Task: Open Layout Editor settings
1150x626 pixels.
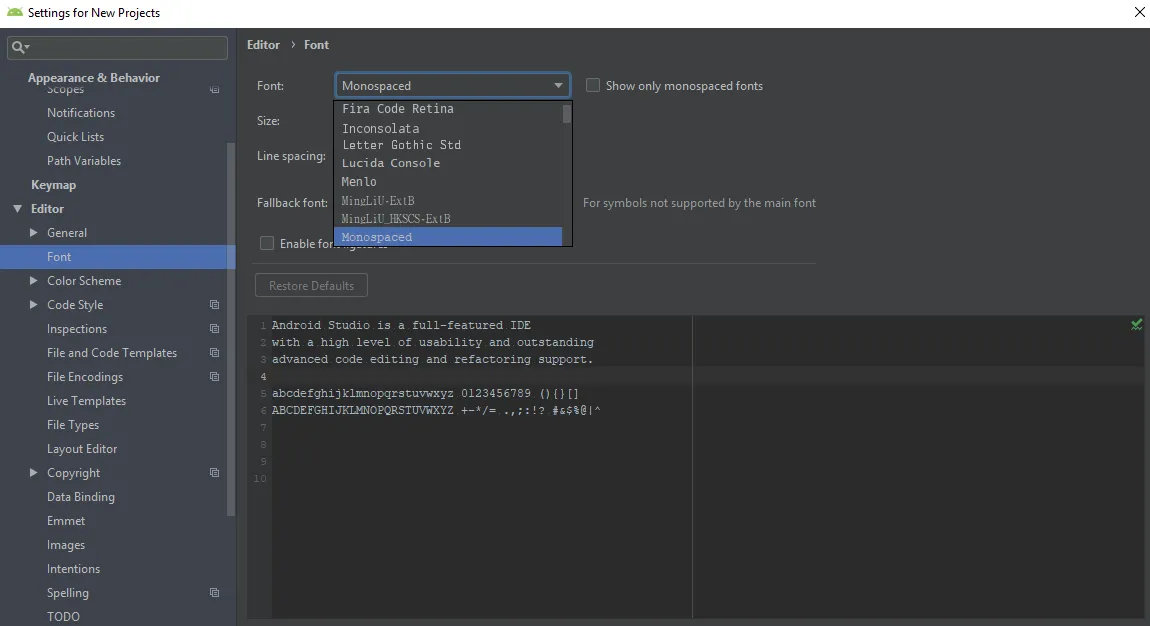Action: point(82,449)
